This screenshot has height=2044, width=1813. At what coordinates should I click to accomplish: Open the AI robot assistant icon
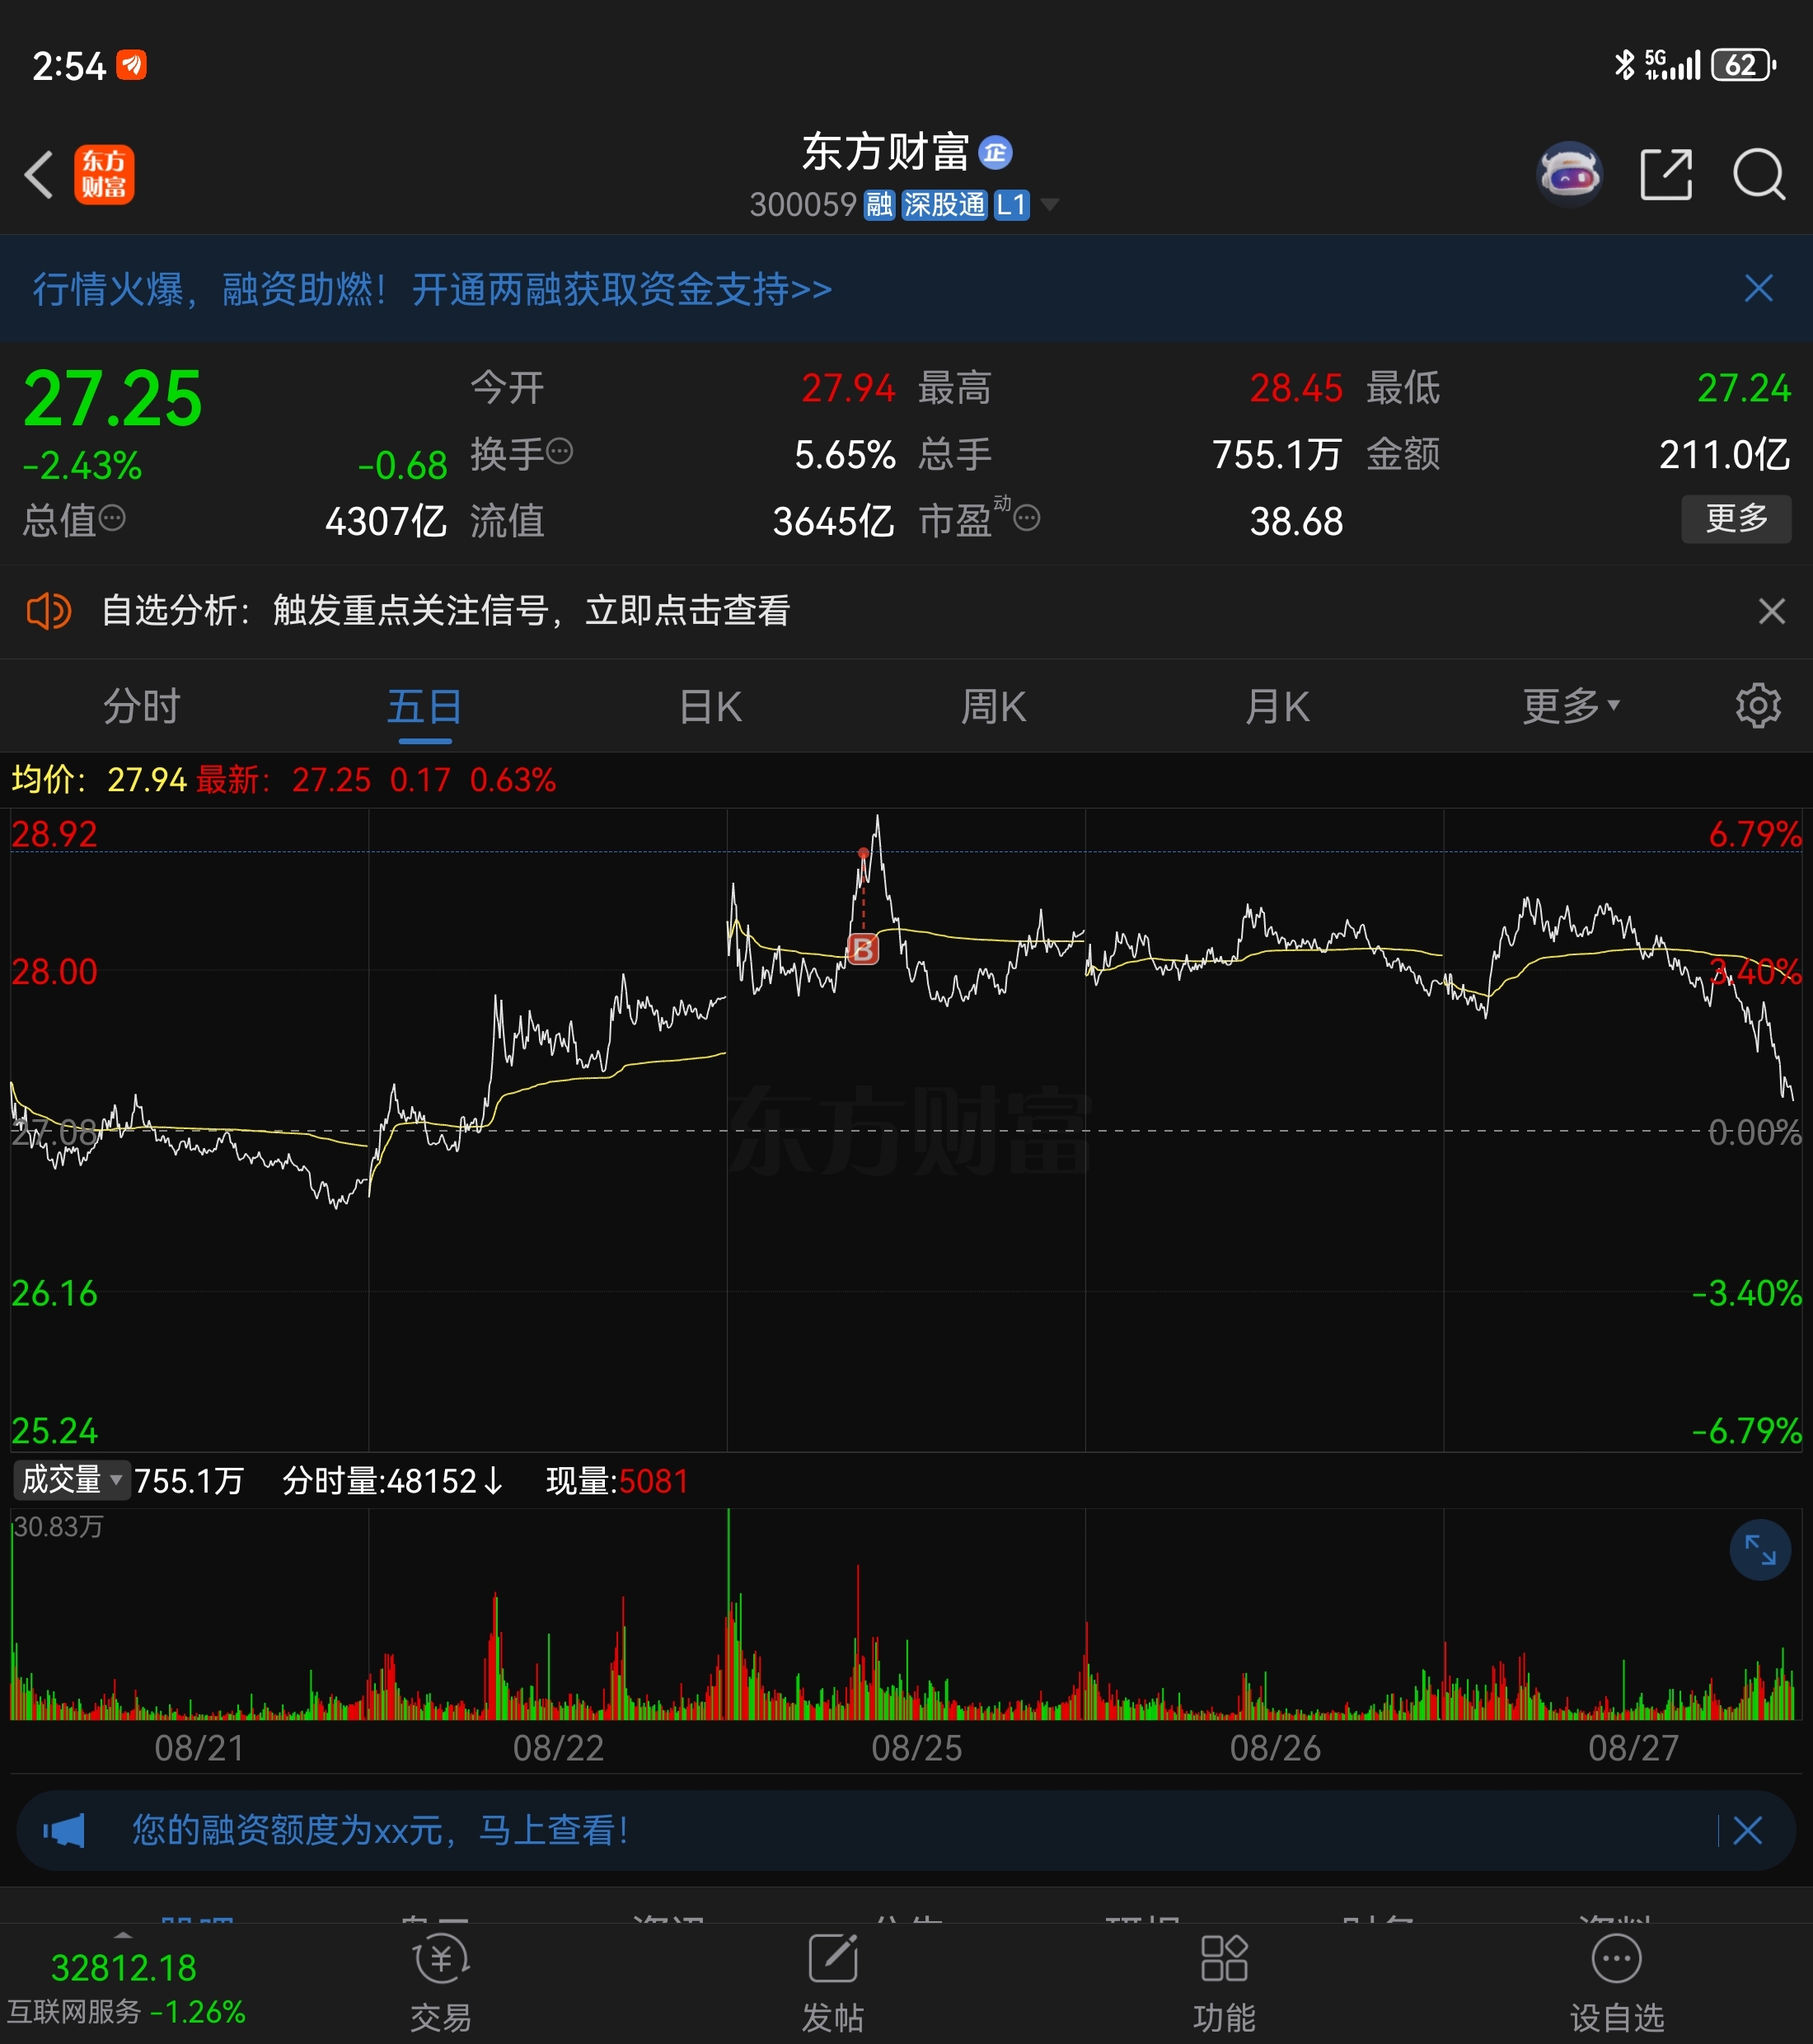[1569, 174]
